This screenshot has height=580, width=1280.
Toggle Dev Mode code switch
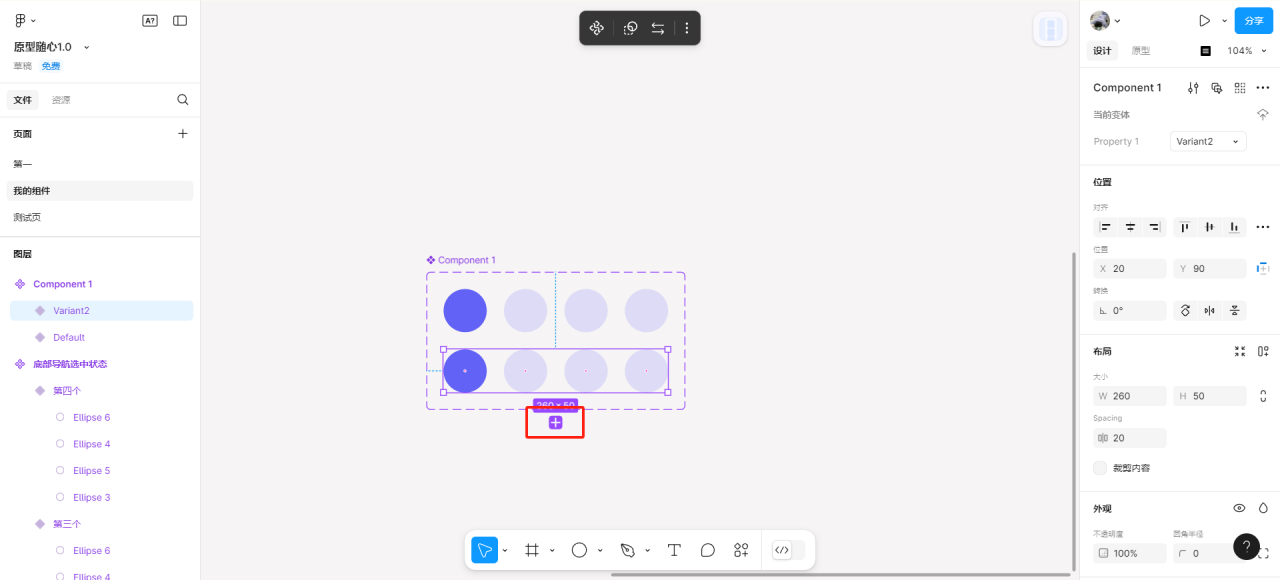(788, 550)
